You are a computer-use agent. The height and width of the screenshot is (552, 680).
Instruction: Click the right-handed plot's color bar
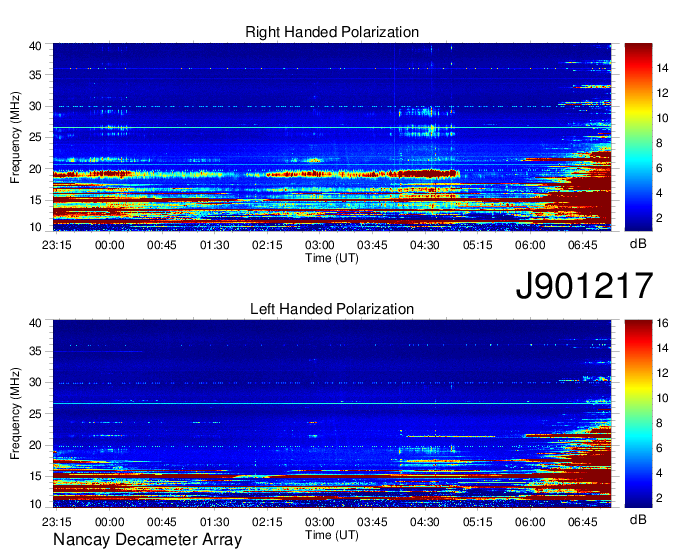(x=638, y=137)
